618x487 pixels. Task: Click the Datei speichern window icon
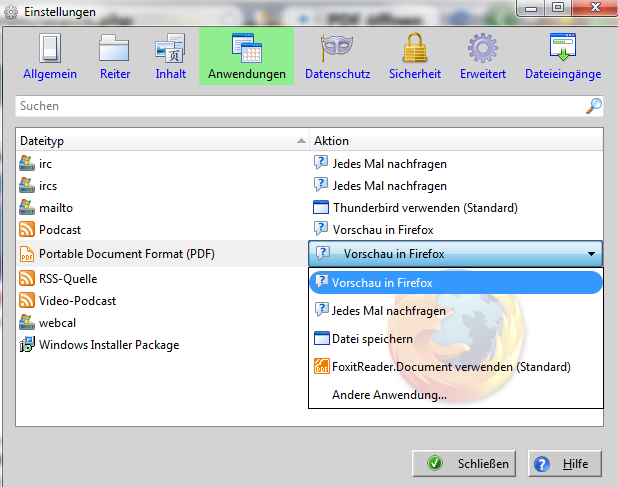[322, 338]
